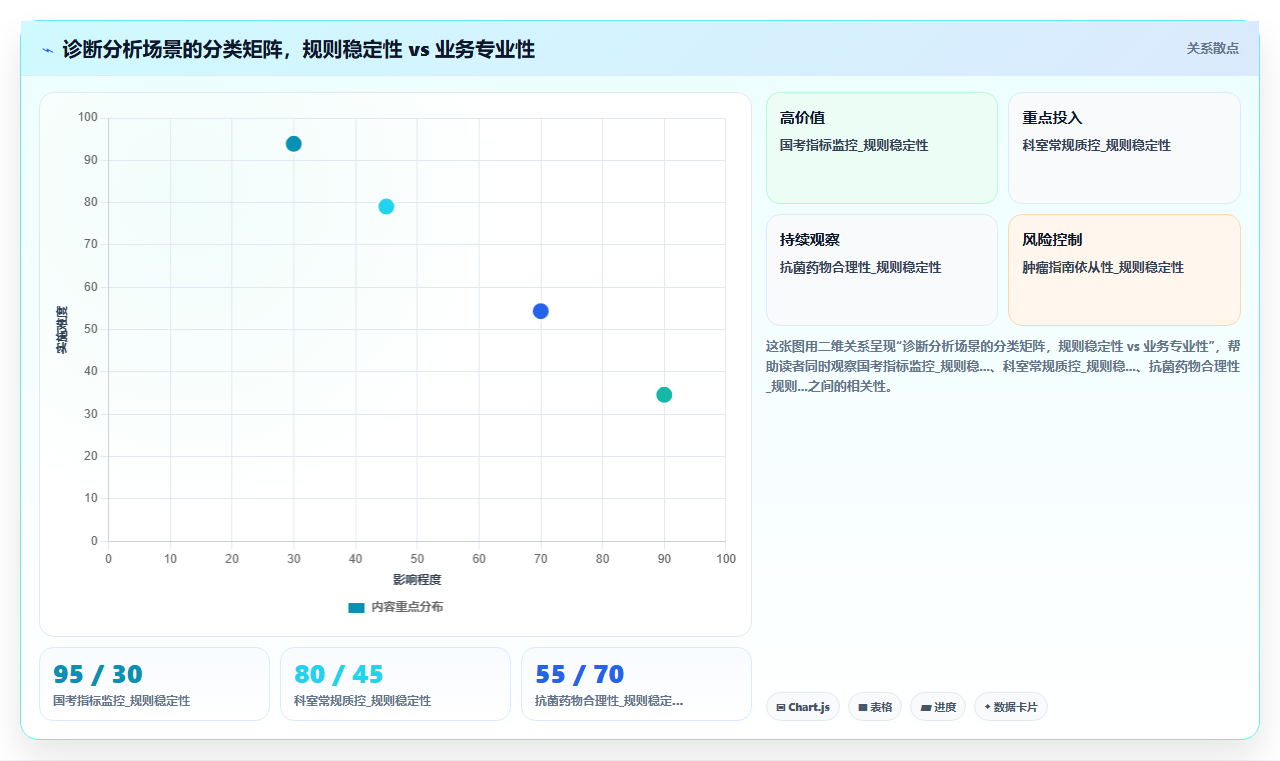Screen dimensions: 1280x761
Task: Open the 重点投入 quadrant card
Action: [1124, 148]
